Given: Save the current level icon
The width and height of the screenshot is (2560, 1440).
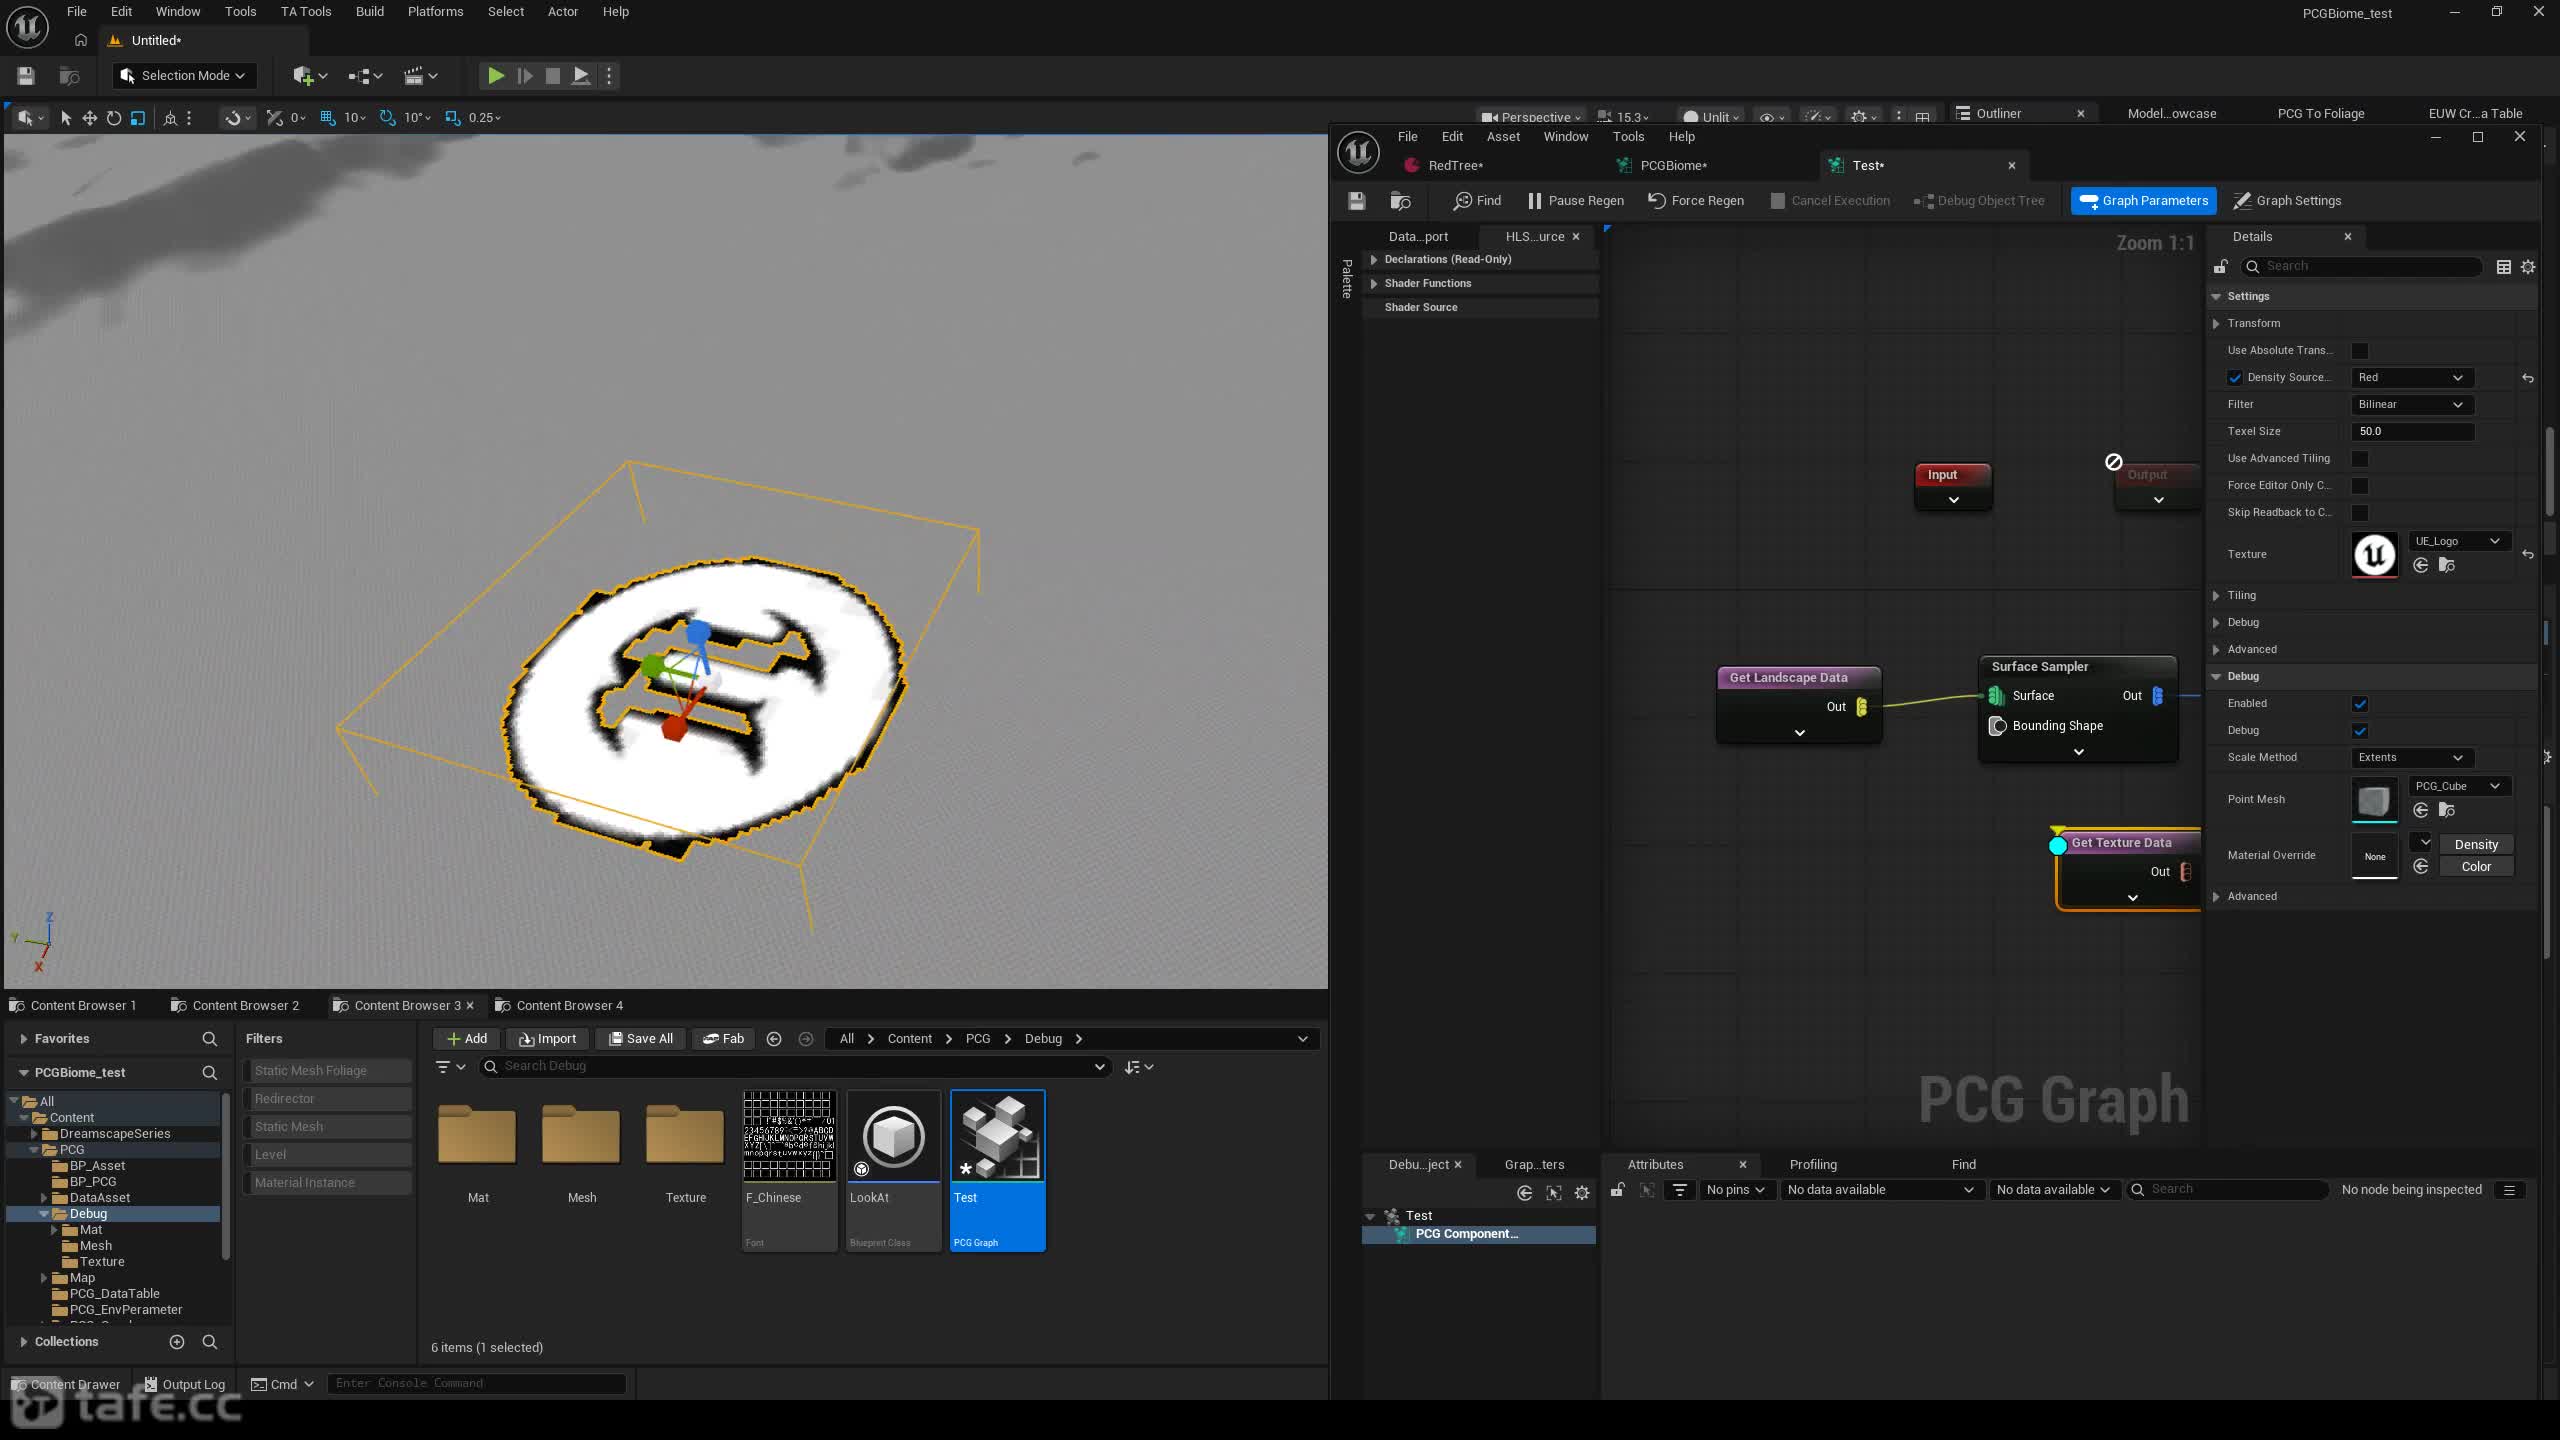Looking at the screenshot, I should point(26,76).
